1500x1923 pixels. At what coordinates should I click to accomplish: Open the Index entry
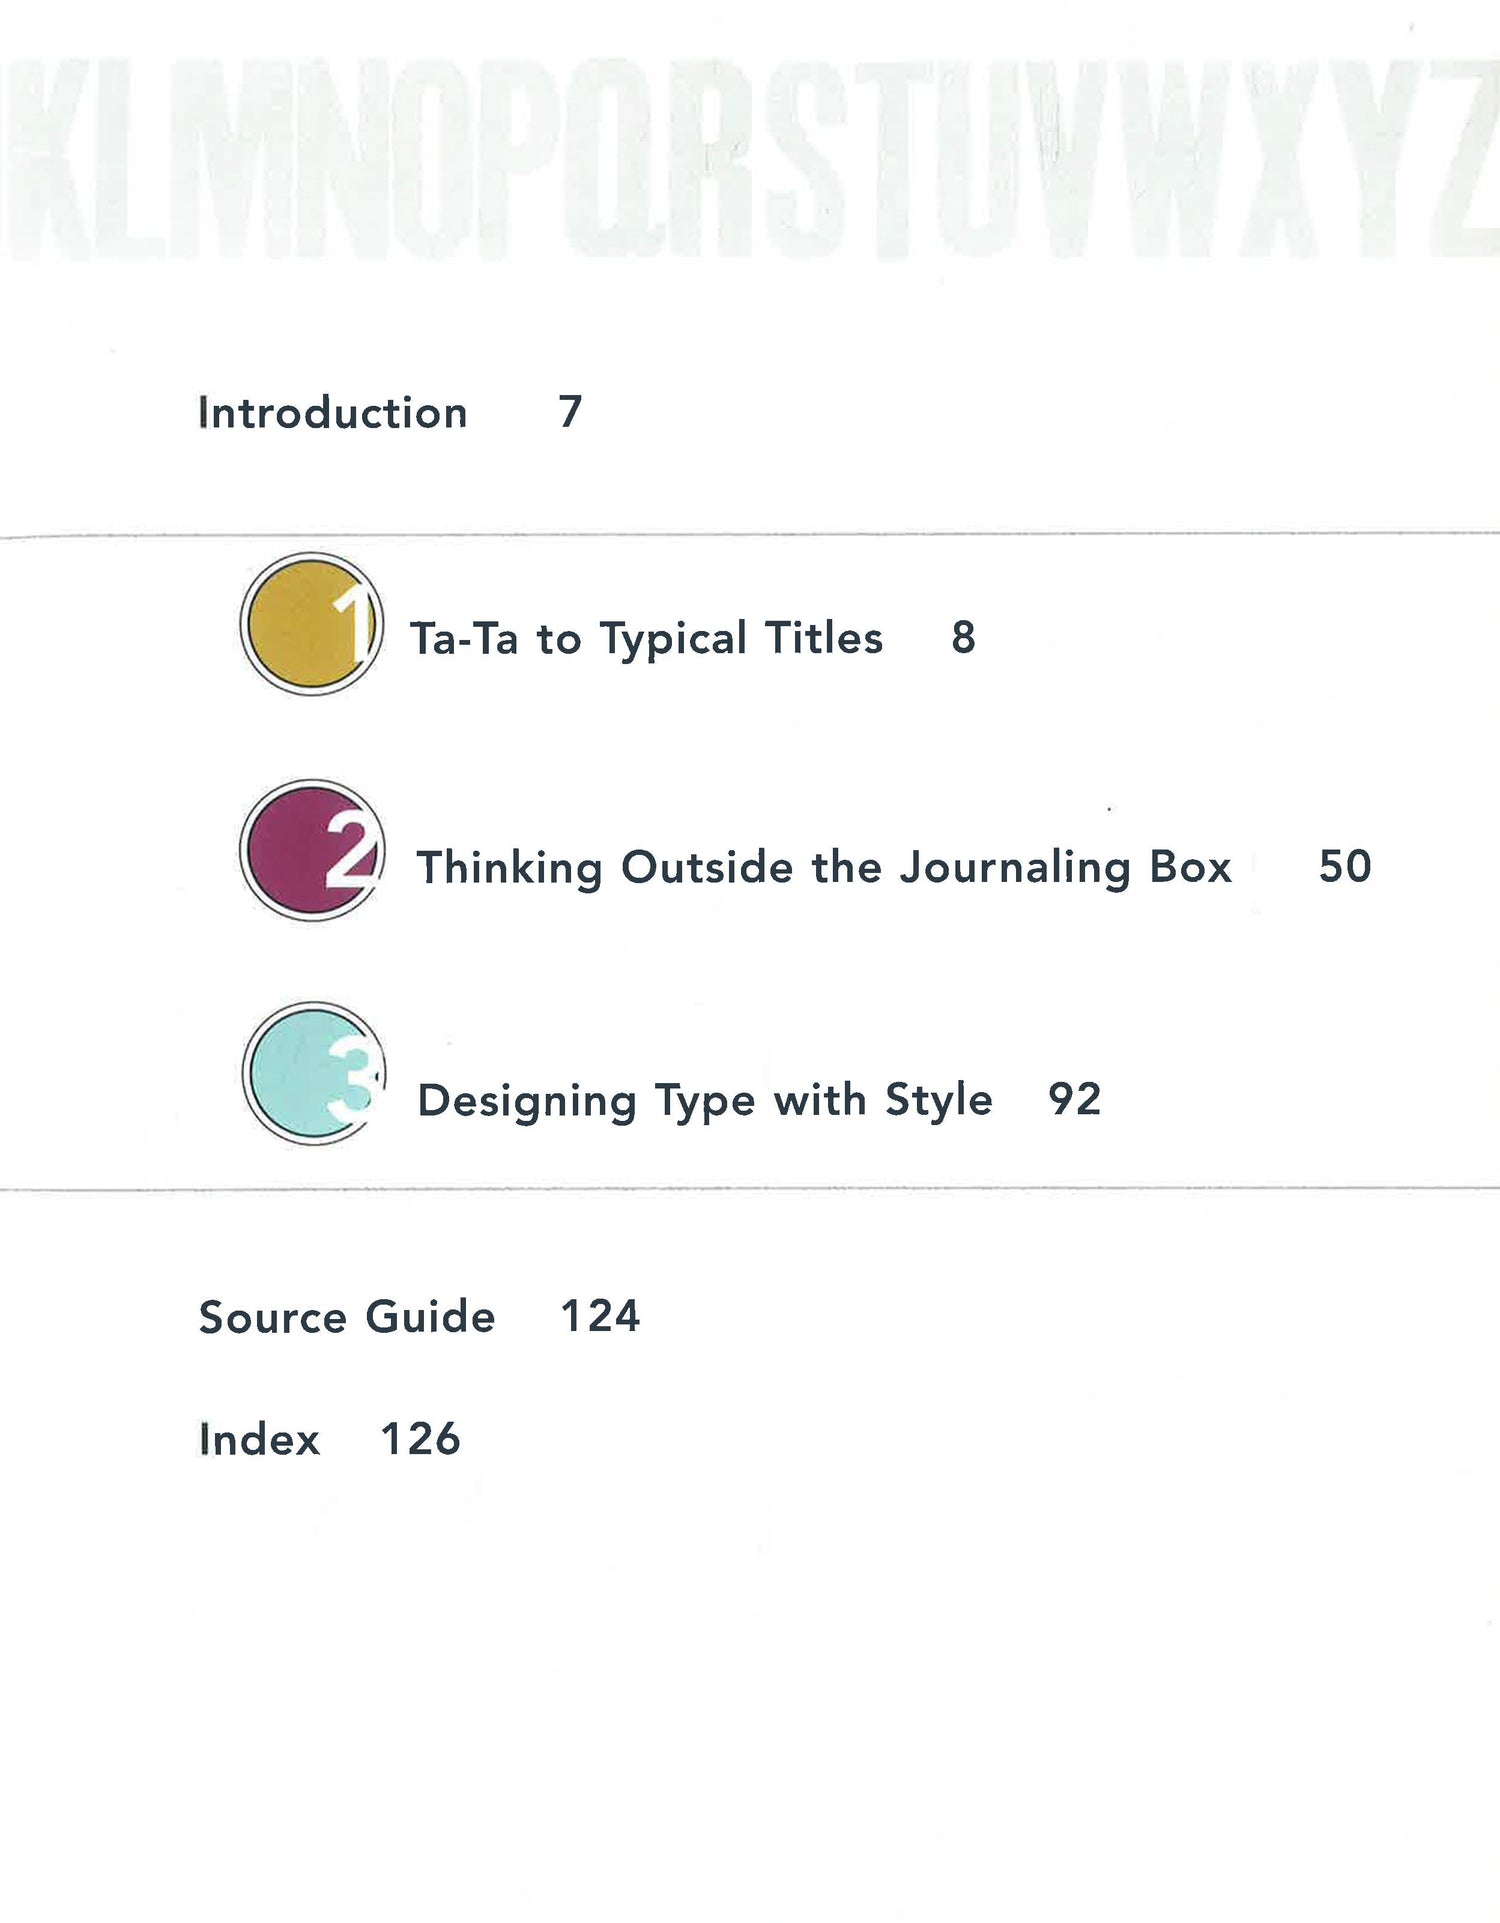point(259,1440)
